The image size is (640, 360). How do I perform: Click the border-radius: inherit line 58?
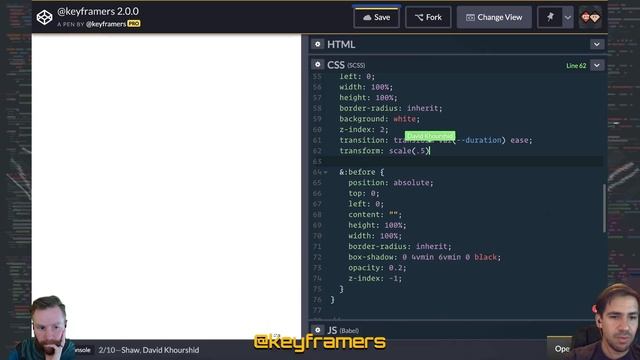391,108
